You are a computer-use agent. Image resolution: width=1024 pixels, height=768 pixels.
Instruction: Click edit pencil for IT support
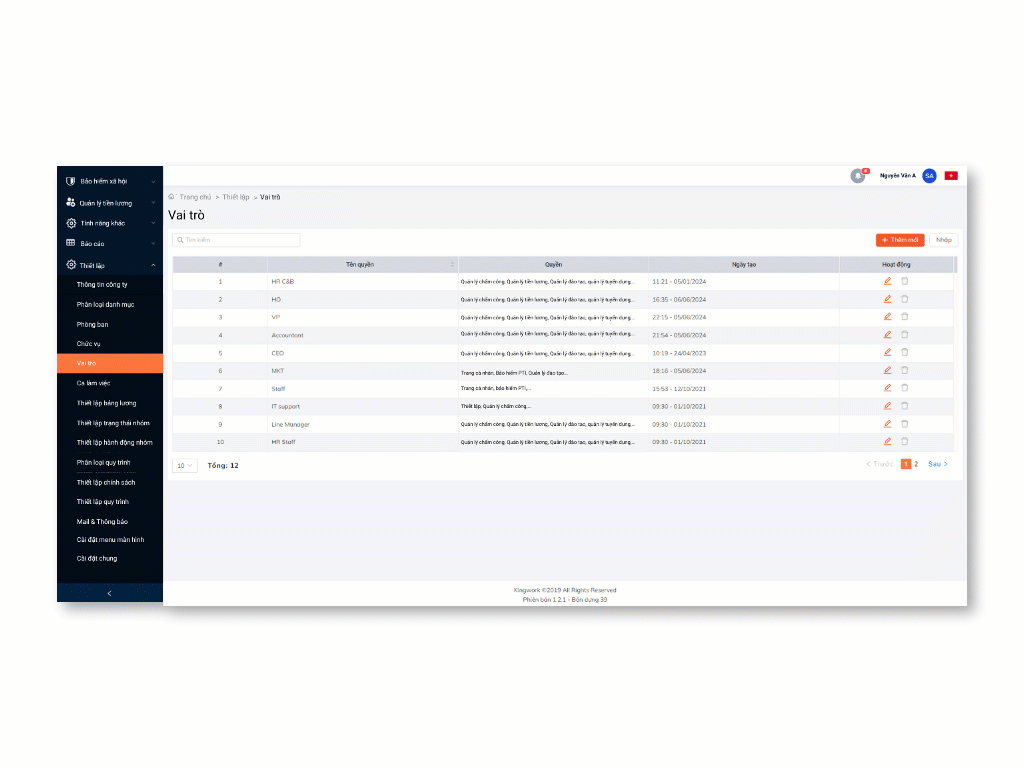[x=887, y=406]
